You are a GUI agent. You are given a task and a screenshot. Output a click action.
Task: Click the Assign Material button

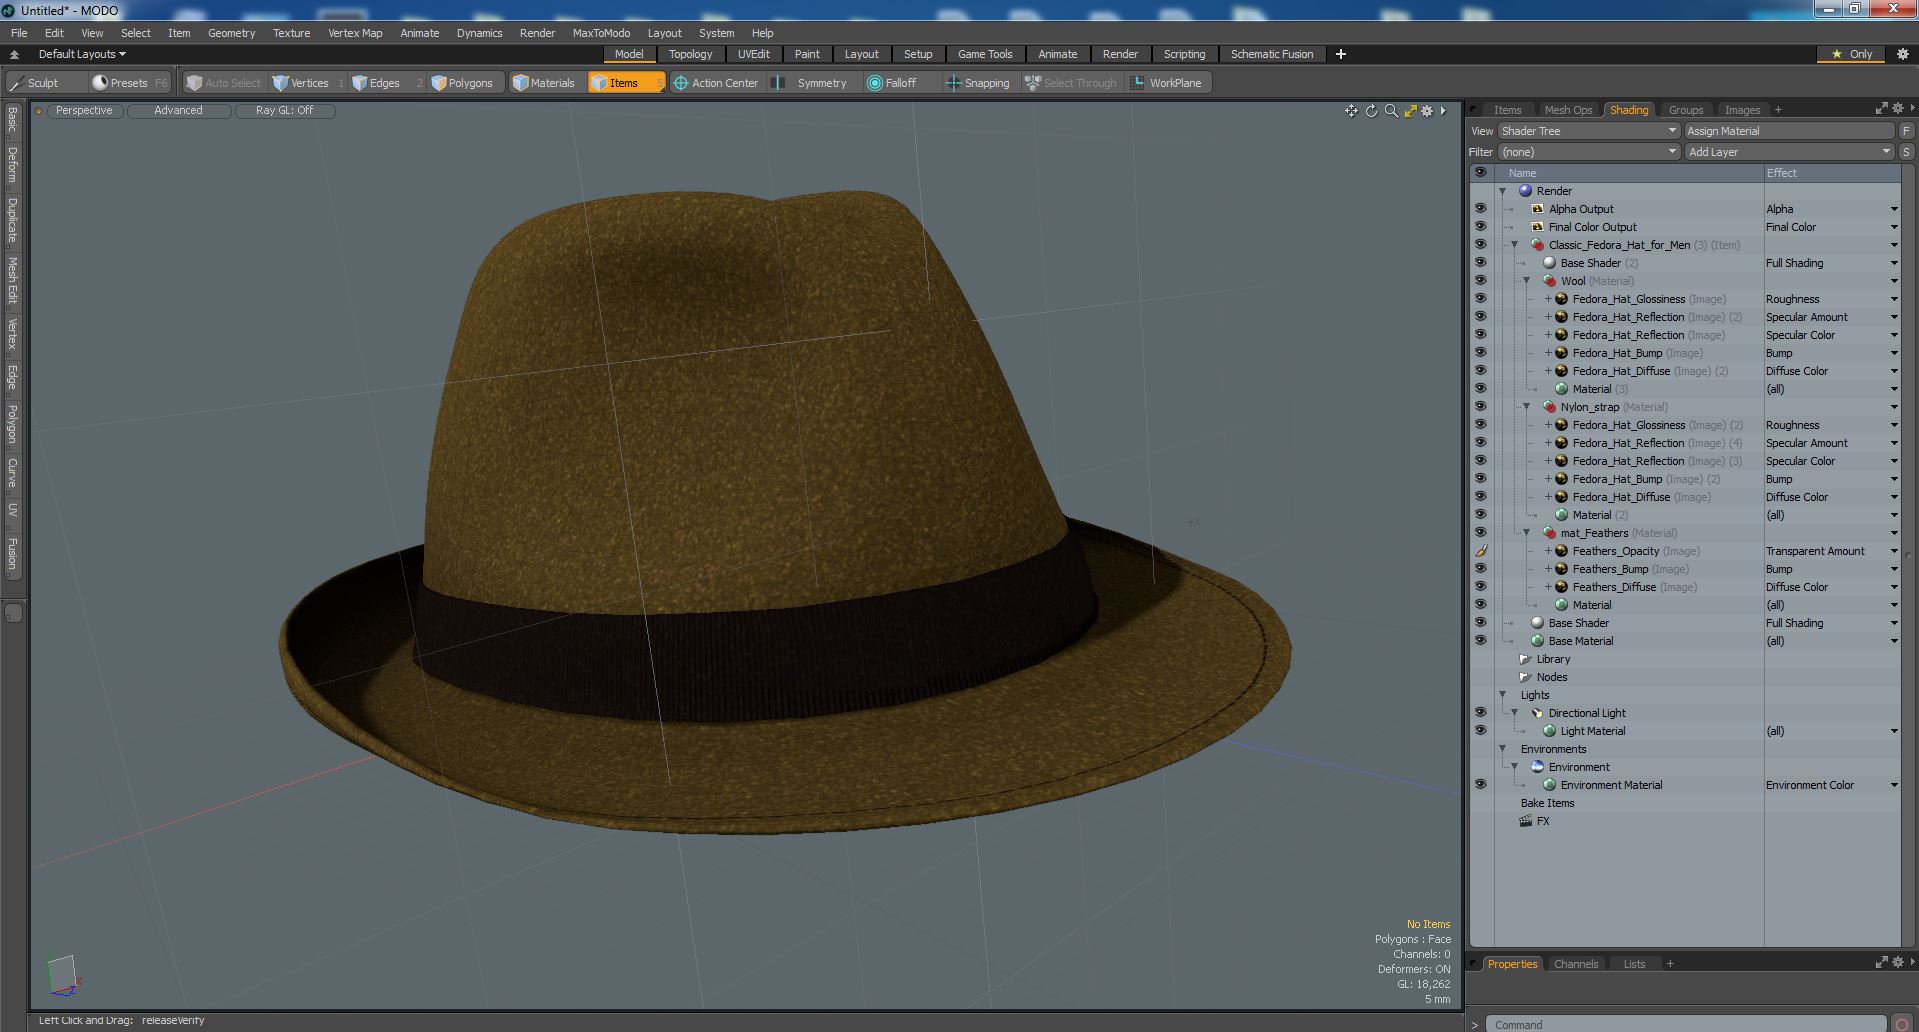click(1789, 131)
